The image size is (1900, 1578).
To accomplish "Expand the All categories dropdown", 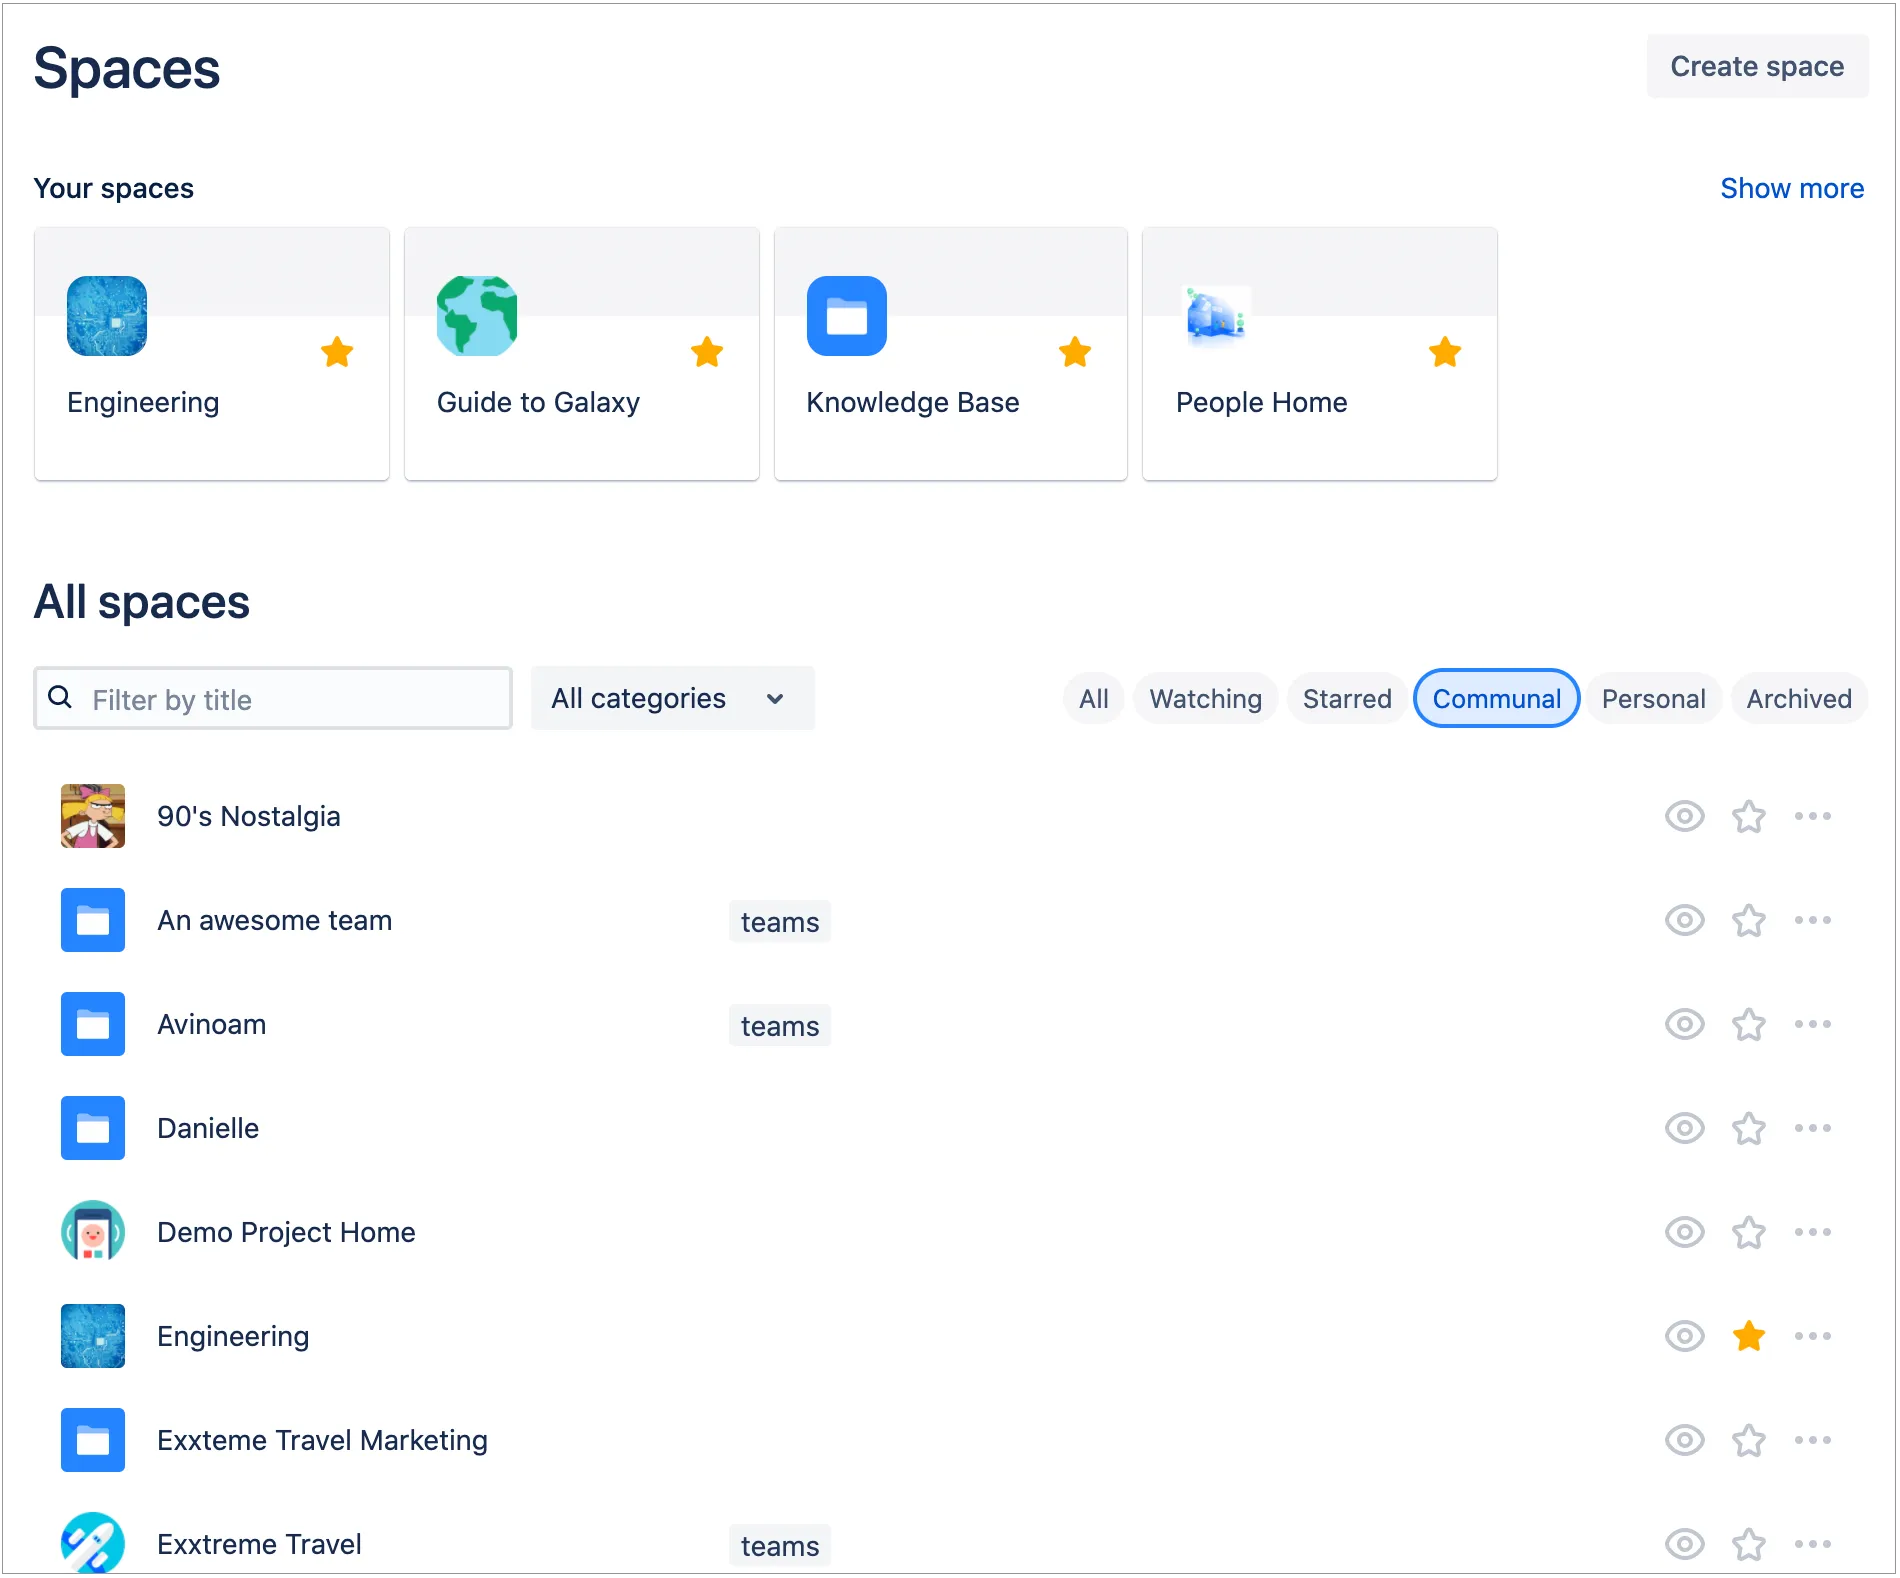I will click(672, 698).
